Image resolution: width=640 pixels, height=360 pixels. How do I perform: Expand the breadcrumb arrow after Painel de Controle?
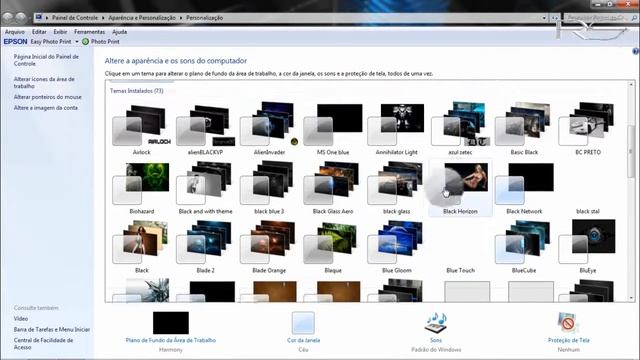tap(103, 18)
